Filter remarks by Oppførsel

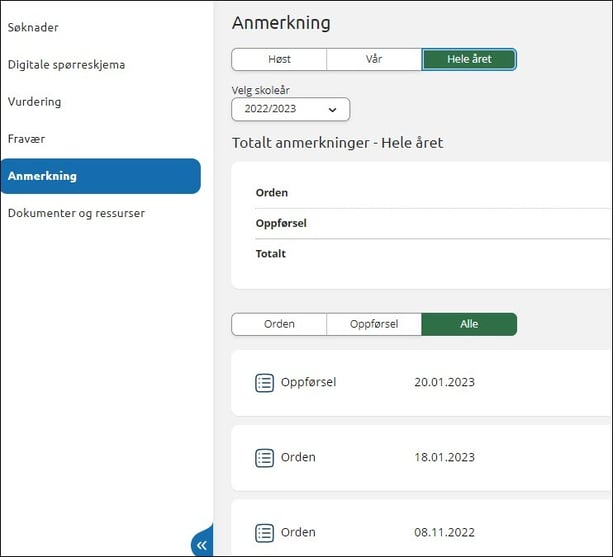(x=374, y=324)
